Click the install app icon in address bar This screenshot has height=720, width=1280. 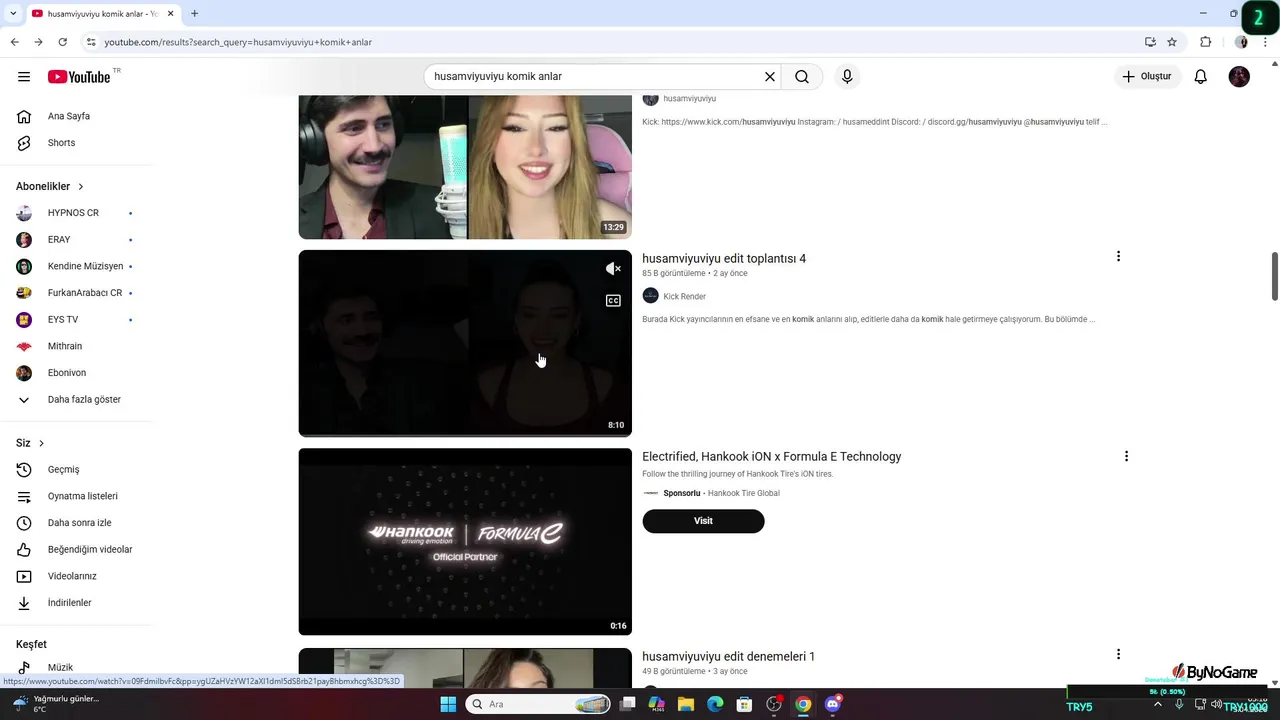1150,42
